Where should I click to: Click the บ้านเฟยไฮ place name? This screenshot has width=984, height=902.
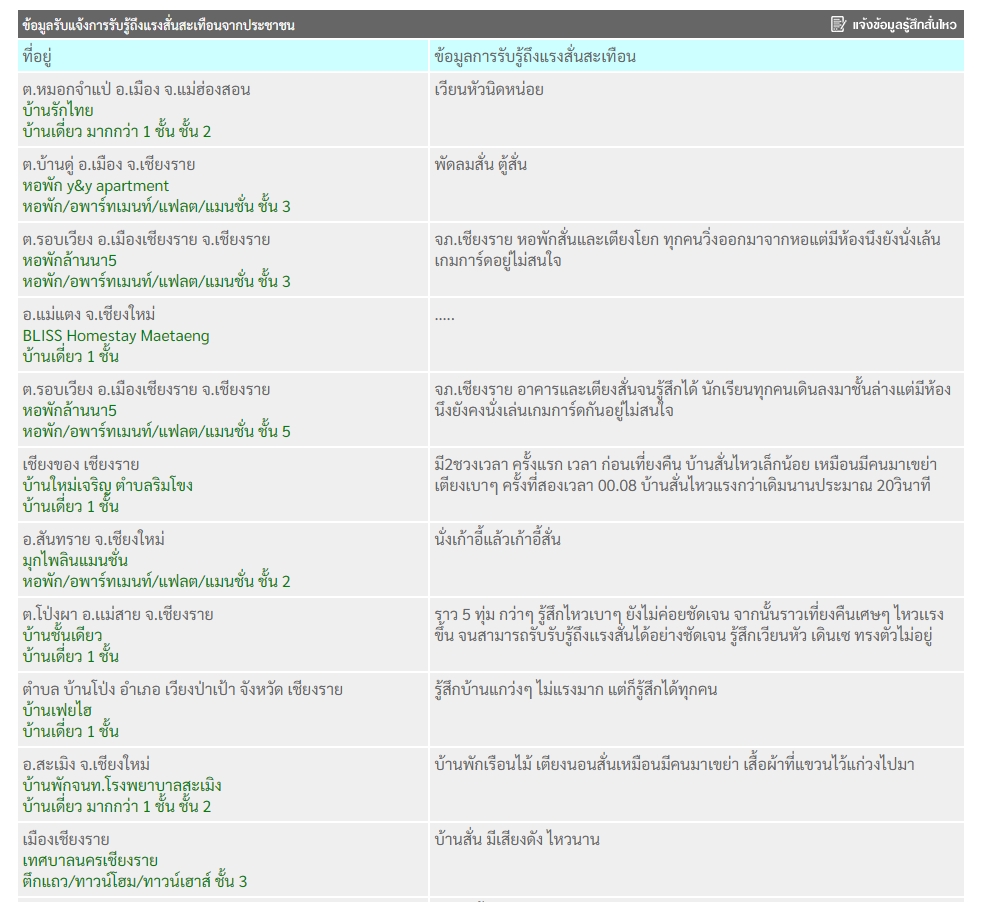(x=57, y=711)
